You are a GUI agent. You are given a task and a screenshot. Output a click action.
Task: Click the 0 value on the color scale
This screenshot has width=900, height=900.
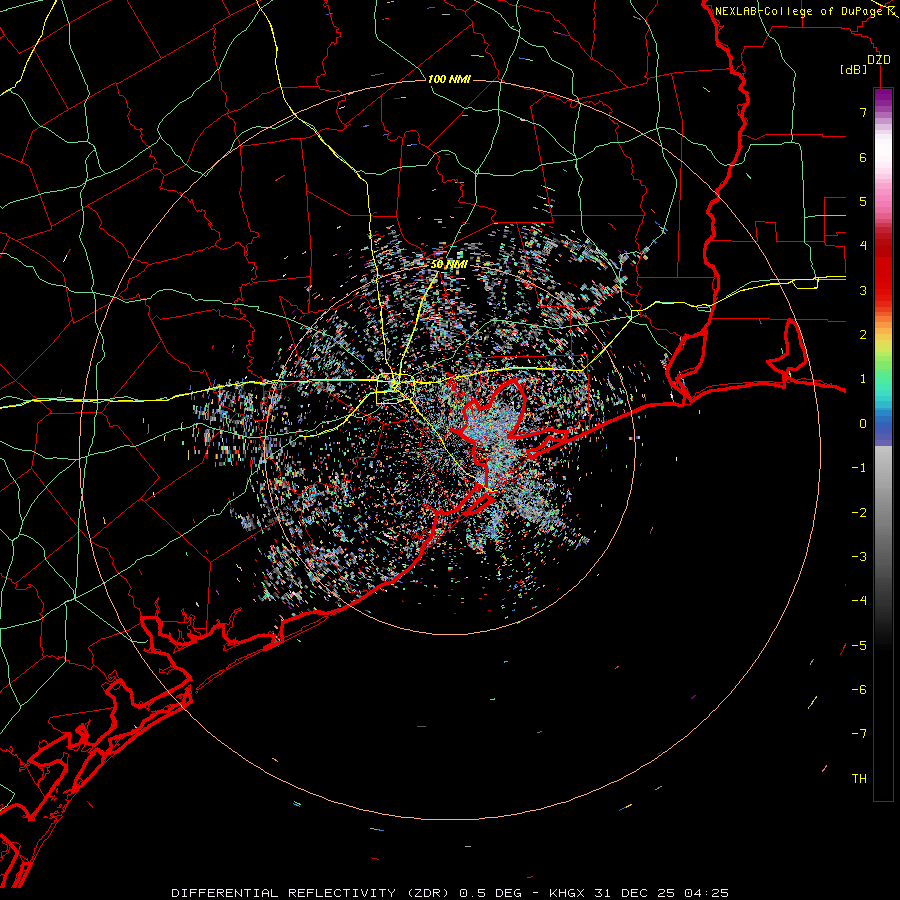(863, 424)
